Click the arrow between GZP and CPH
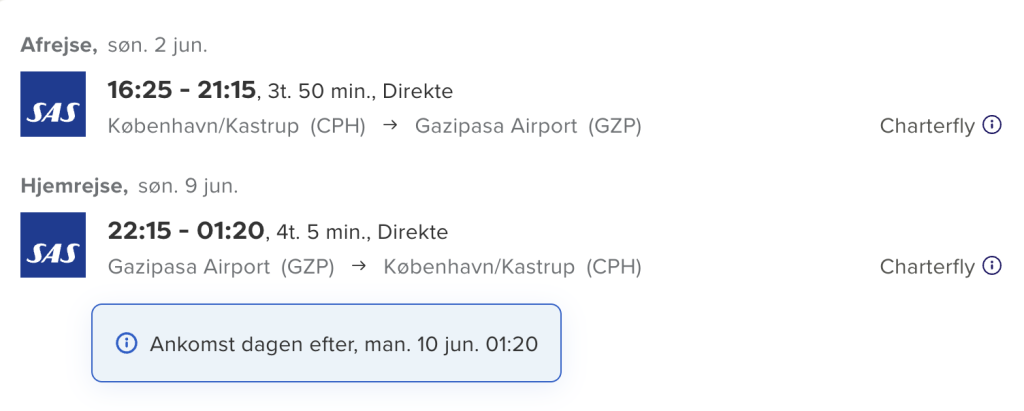 360,268
